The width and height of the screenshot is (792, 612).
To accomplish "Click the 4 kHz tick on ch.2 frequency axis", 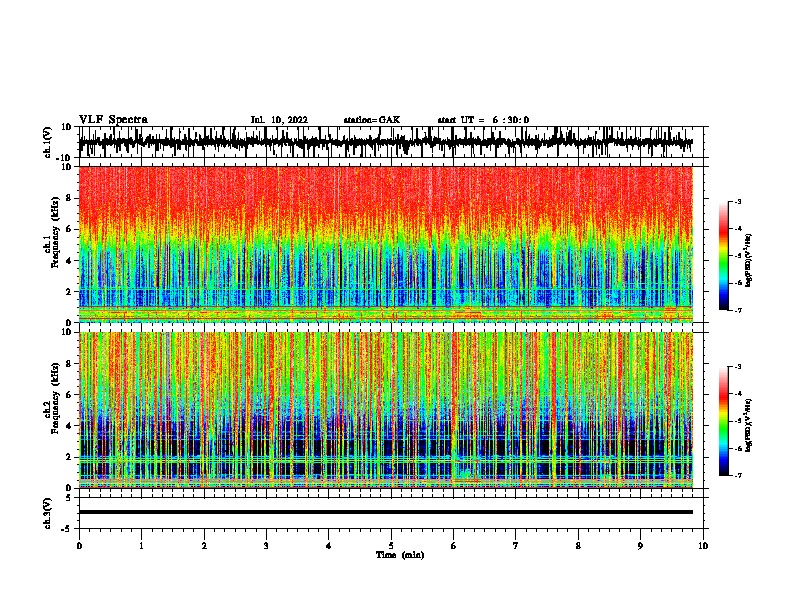I will coord(69,426).
